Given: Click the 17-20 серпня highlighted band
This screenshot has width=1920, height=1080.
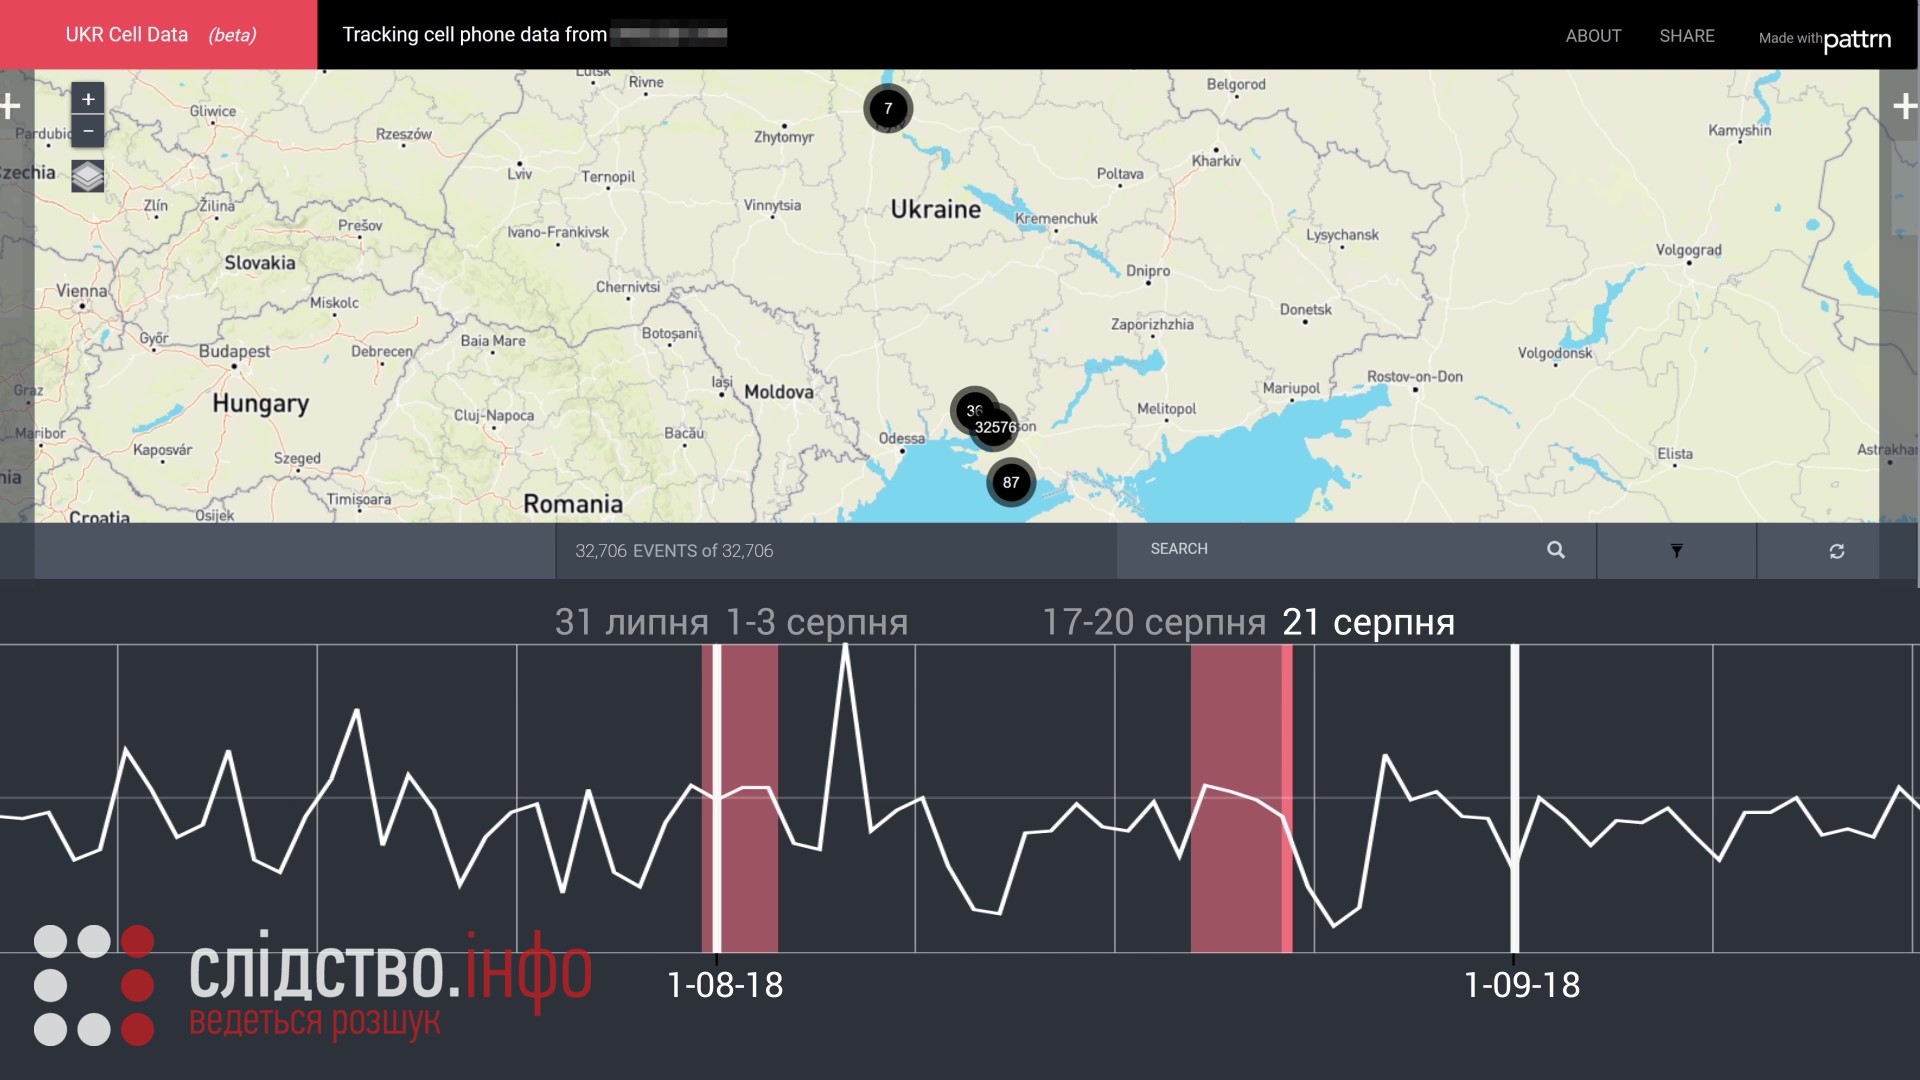Looking at the screenshot, I should [1236, 798].
